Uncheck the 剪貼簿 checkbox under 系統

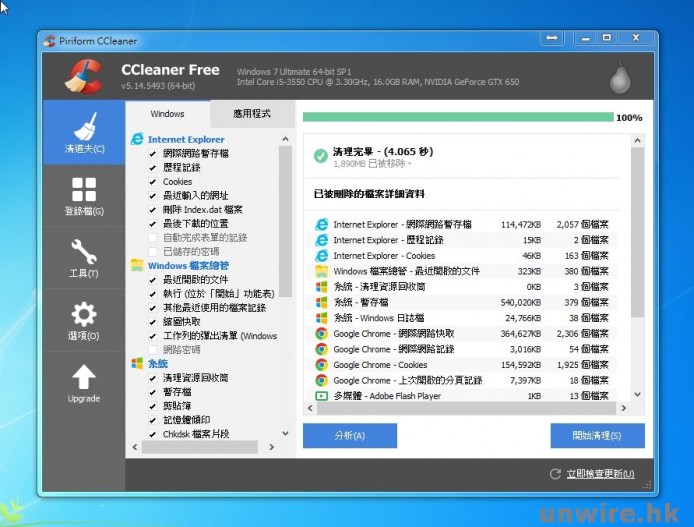coord(151,406)
